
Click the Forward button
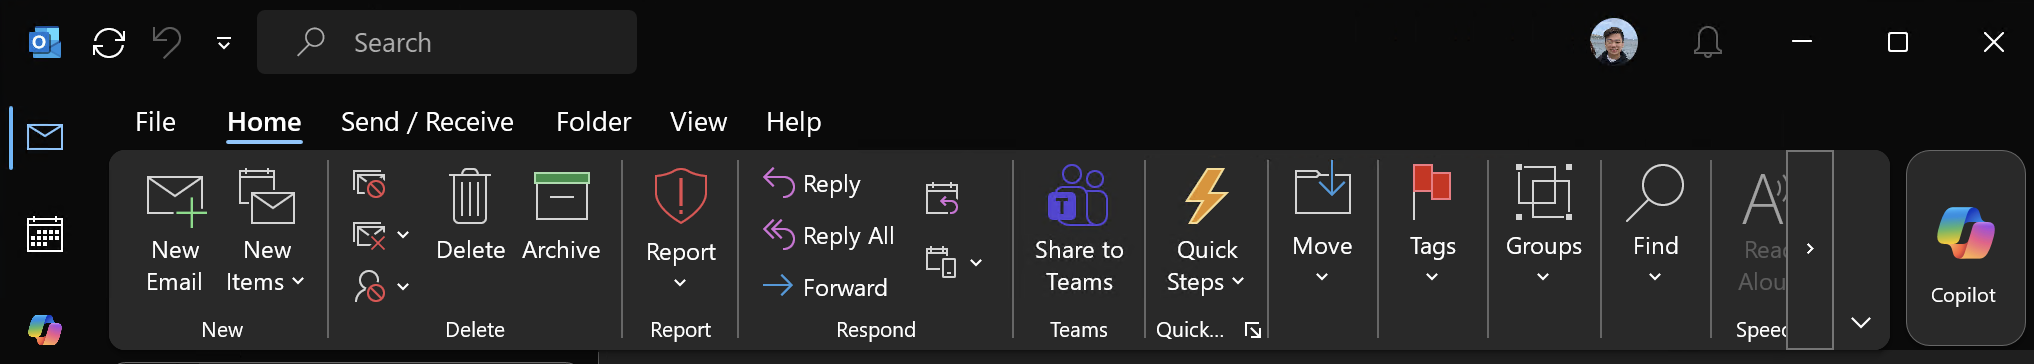pos(825,288)
